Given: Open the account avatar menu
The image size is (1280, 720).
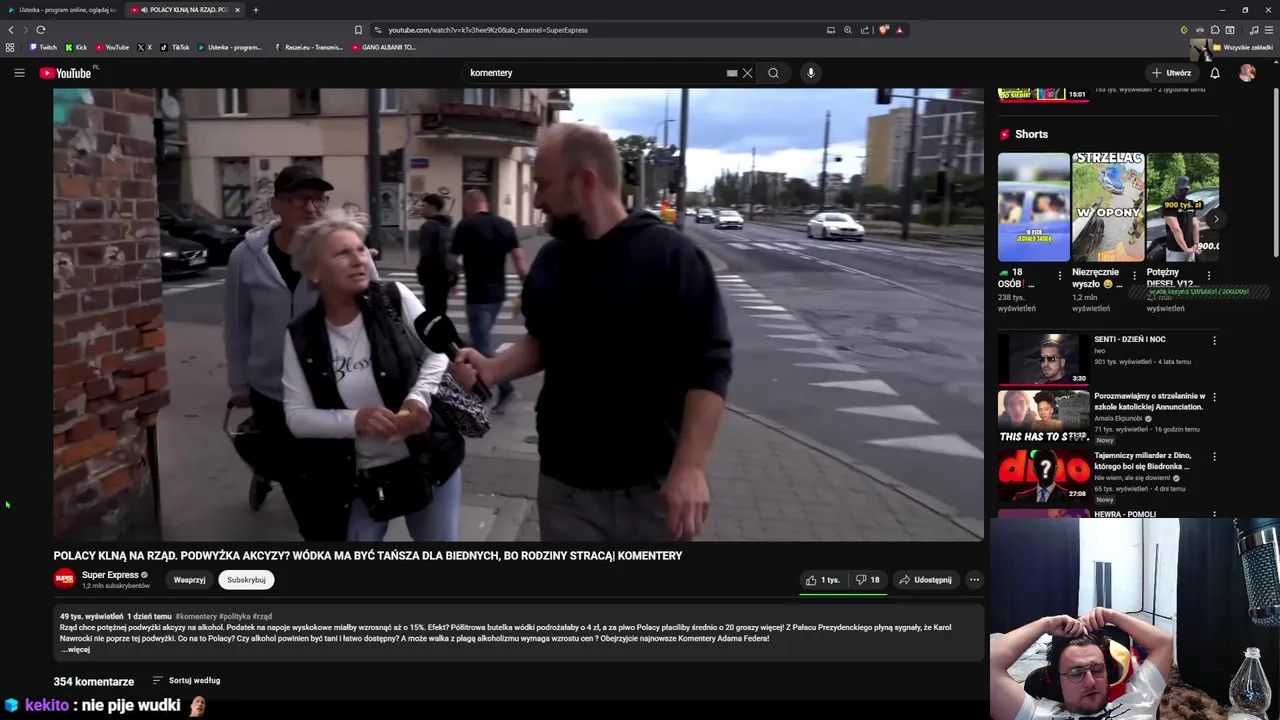Looking at the screenshot, I should pyautogui.click(x=1247, y=73).
